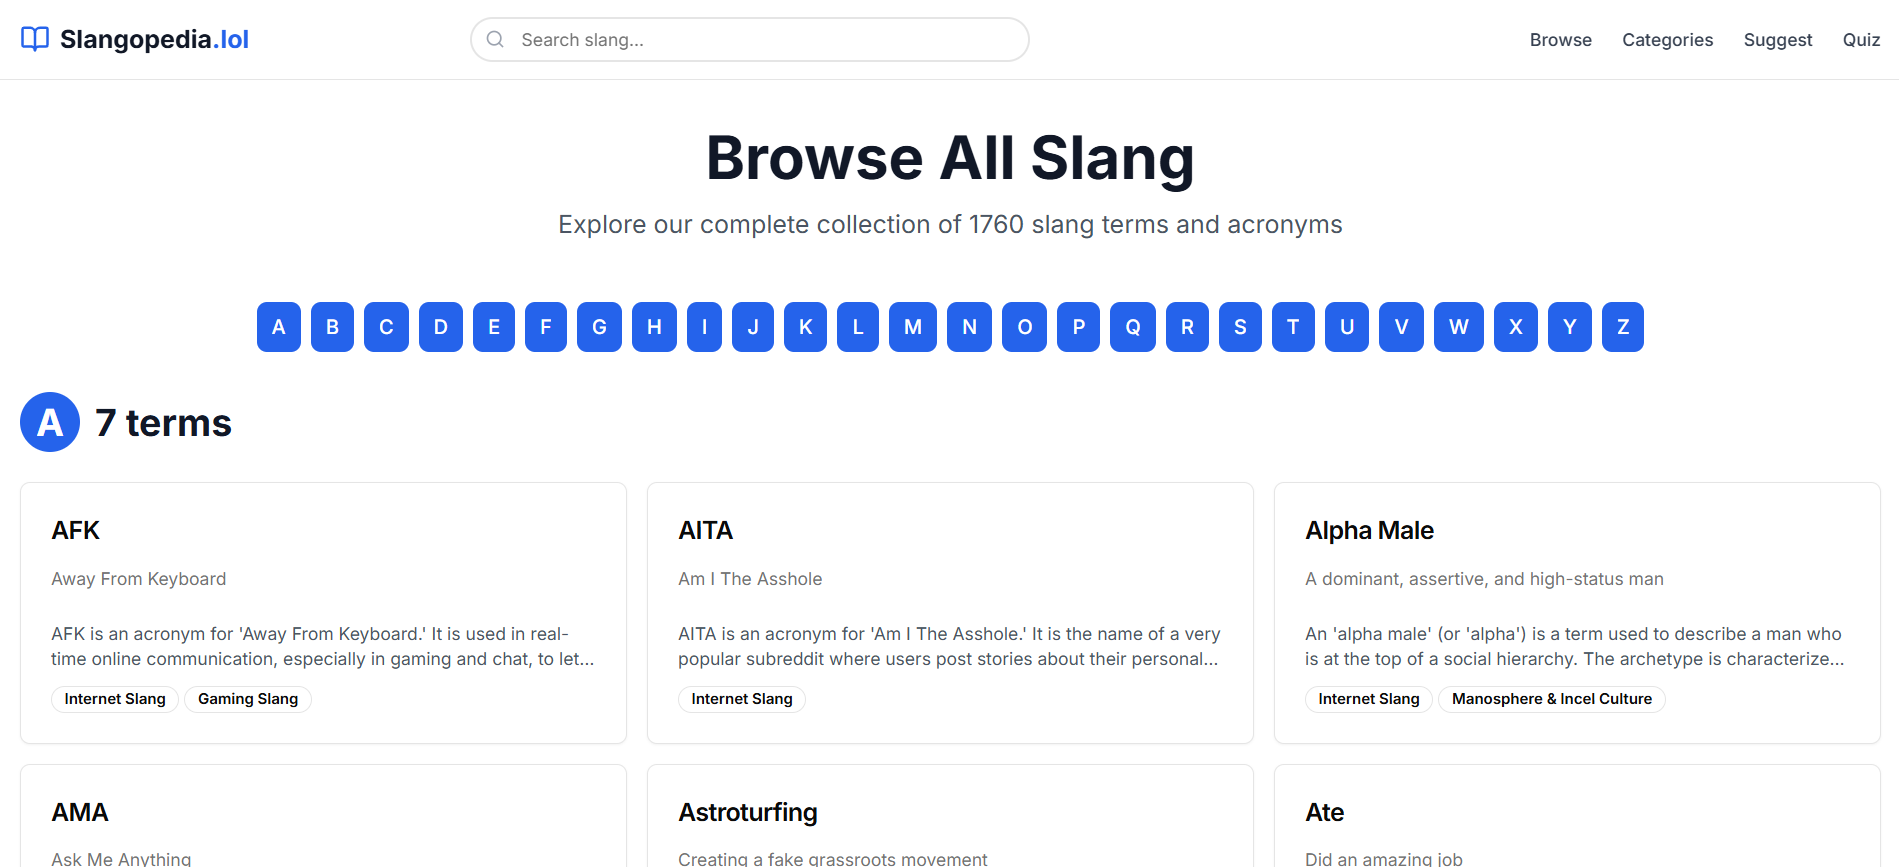Screen dimensions: 1899x867
Task: Open the AMA term card
Action: 323,816
